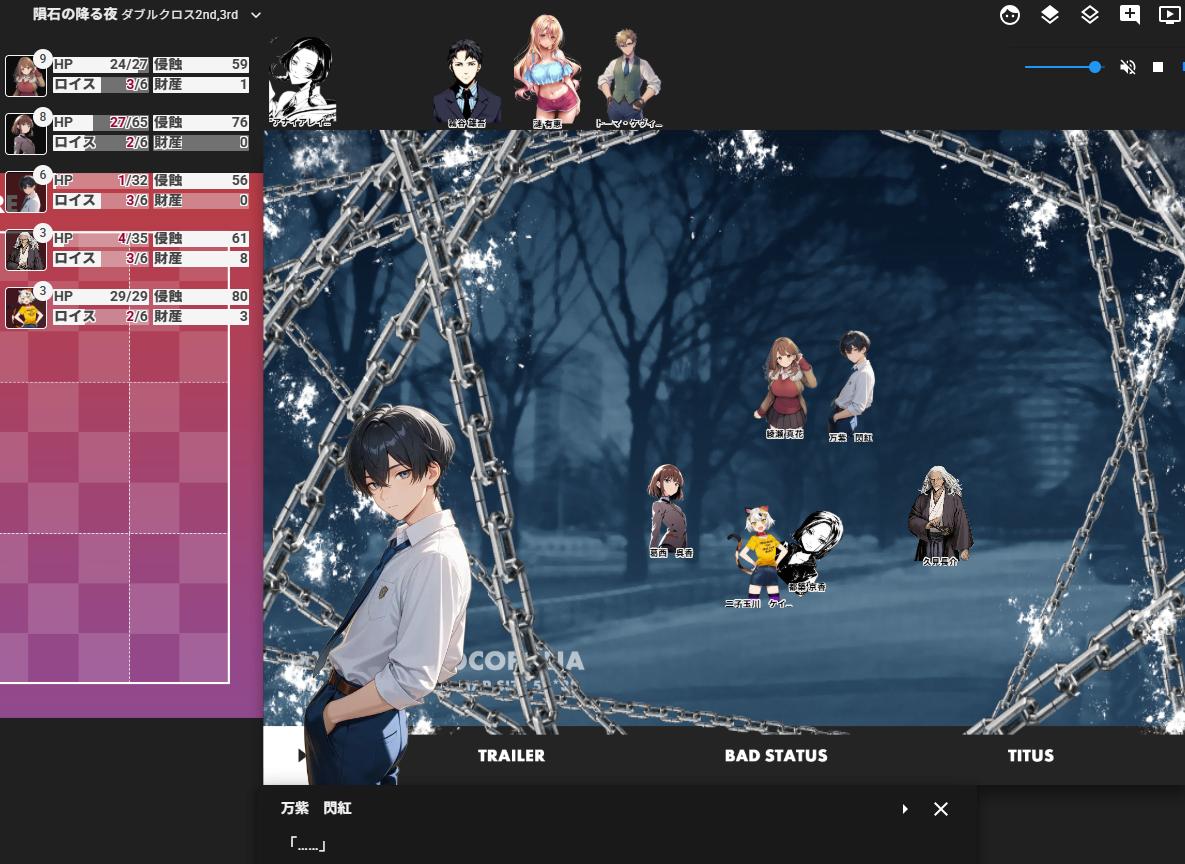The image size is (1185, 864).
Task: Adjust the blue volume slider
Action: point(1095,67)
